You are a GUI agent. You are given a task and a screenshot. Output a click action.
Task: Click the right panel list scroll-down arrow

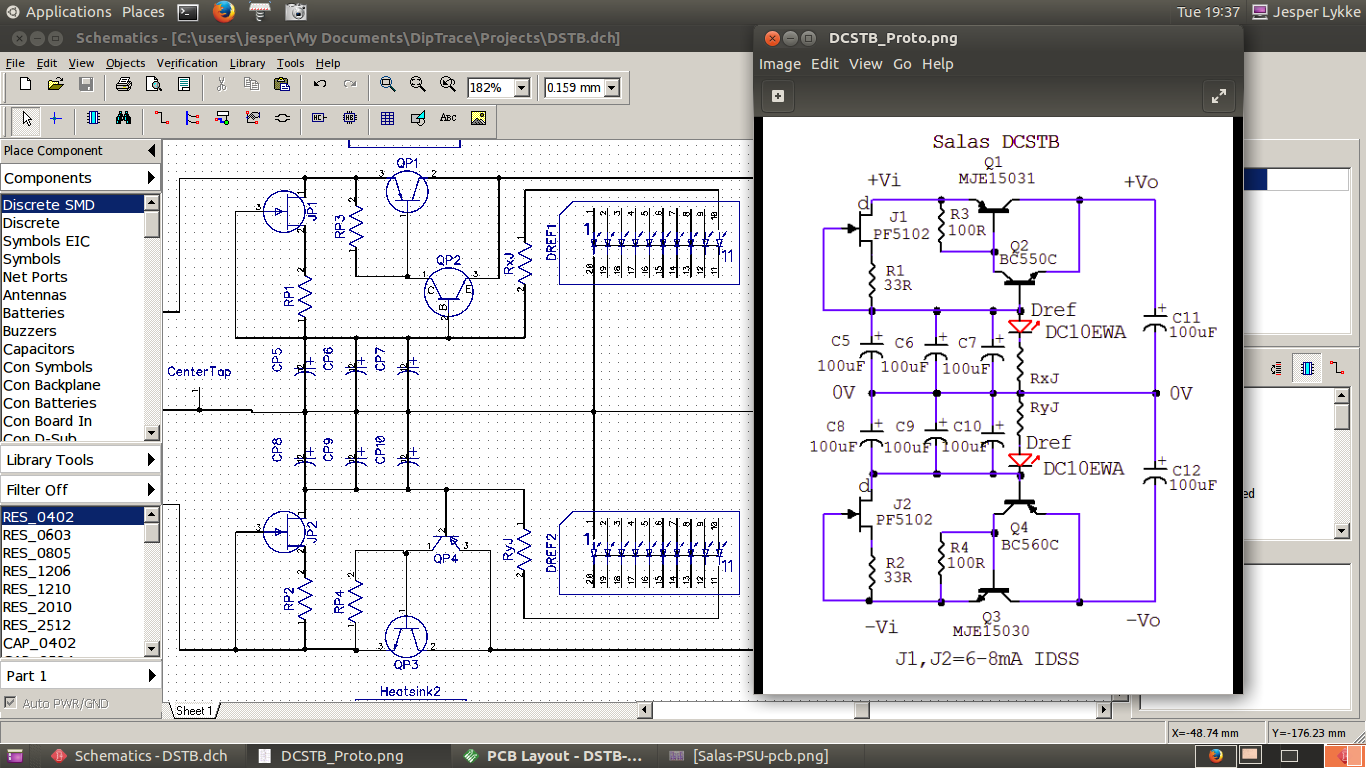click(x=1342, y=531)
